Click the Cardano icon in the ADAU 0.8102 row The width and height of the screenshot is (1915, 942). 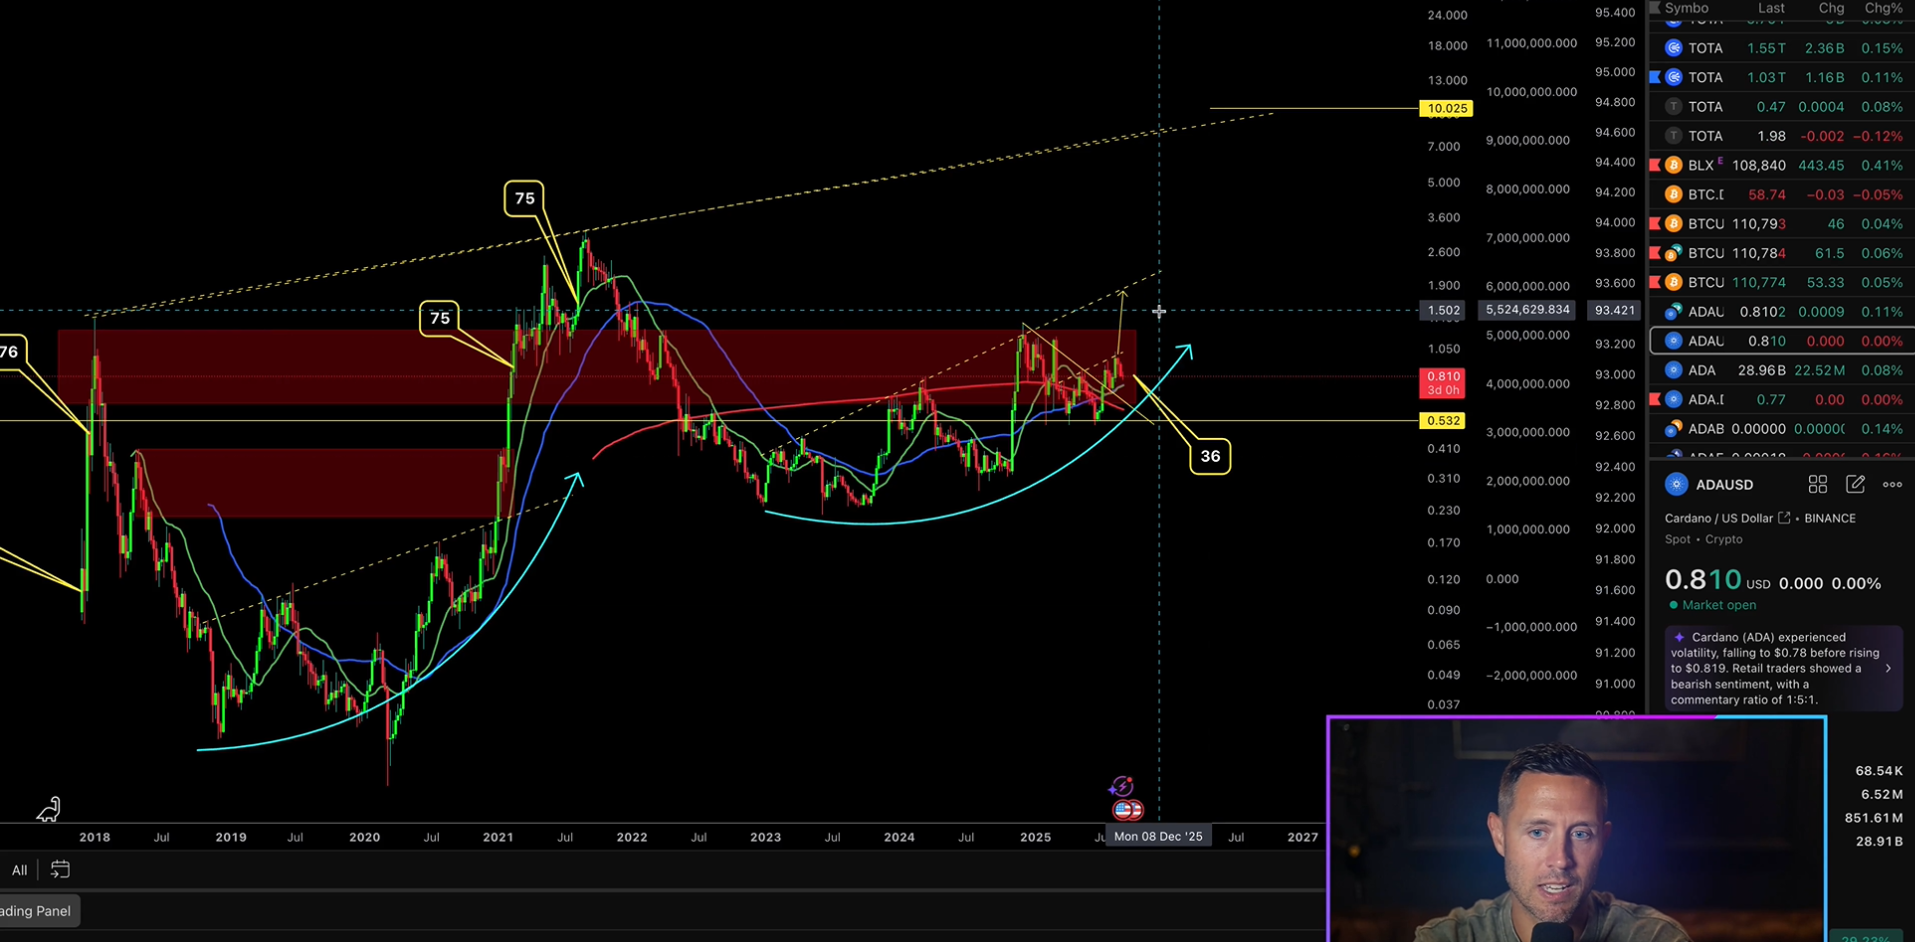coord(1673,312)
